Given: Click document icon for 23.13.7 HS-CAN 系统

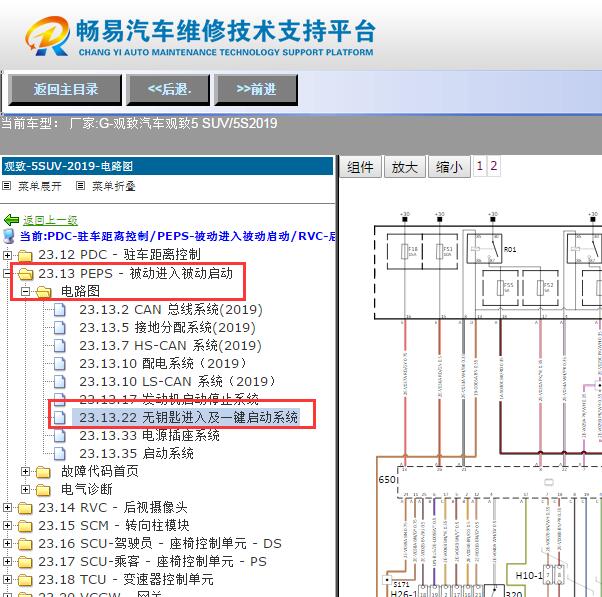Looking at the screenshot, I should (60, 346).
